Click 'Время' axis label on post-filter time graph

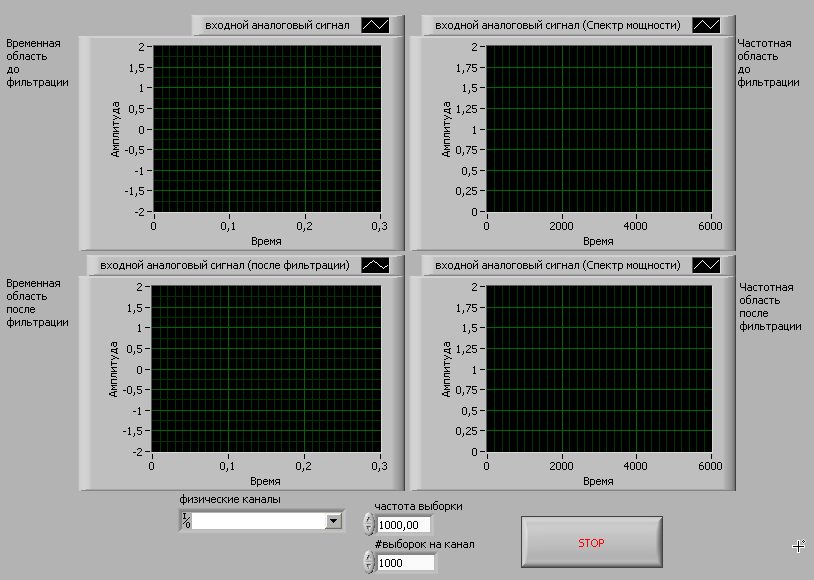click(265, 481)
